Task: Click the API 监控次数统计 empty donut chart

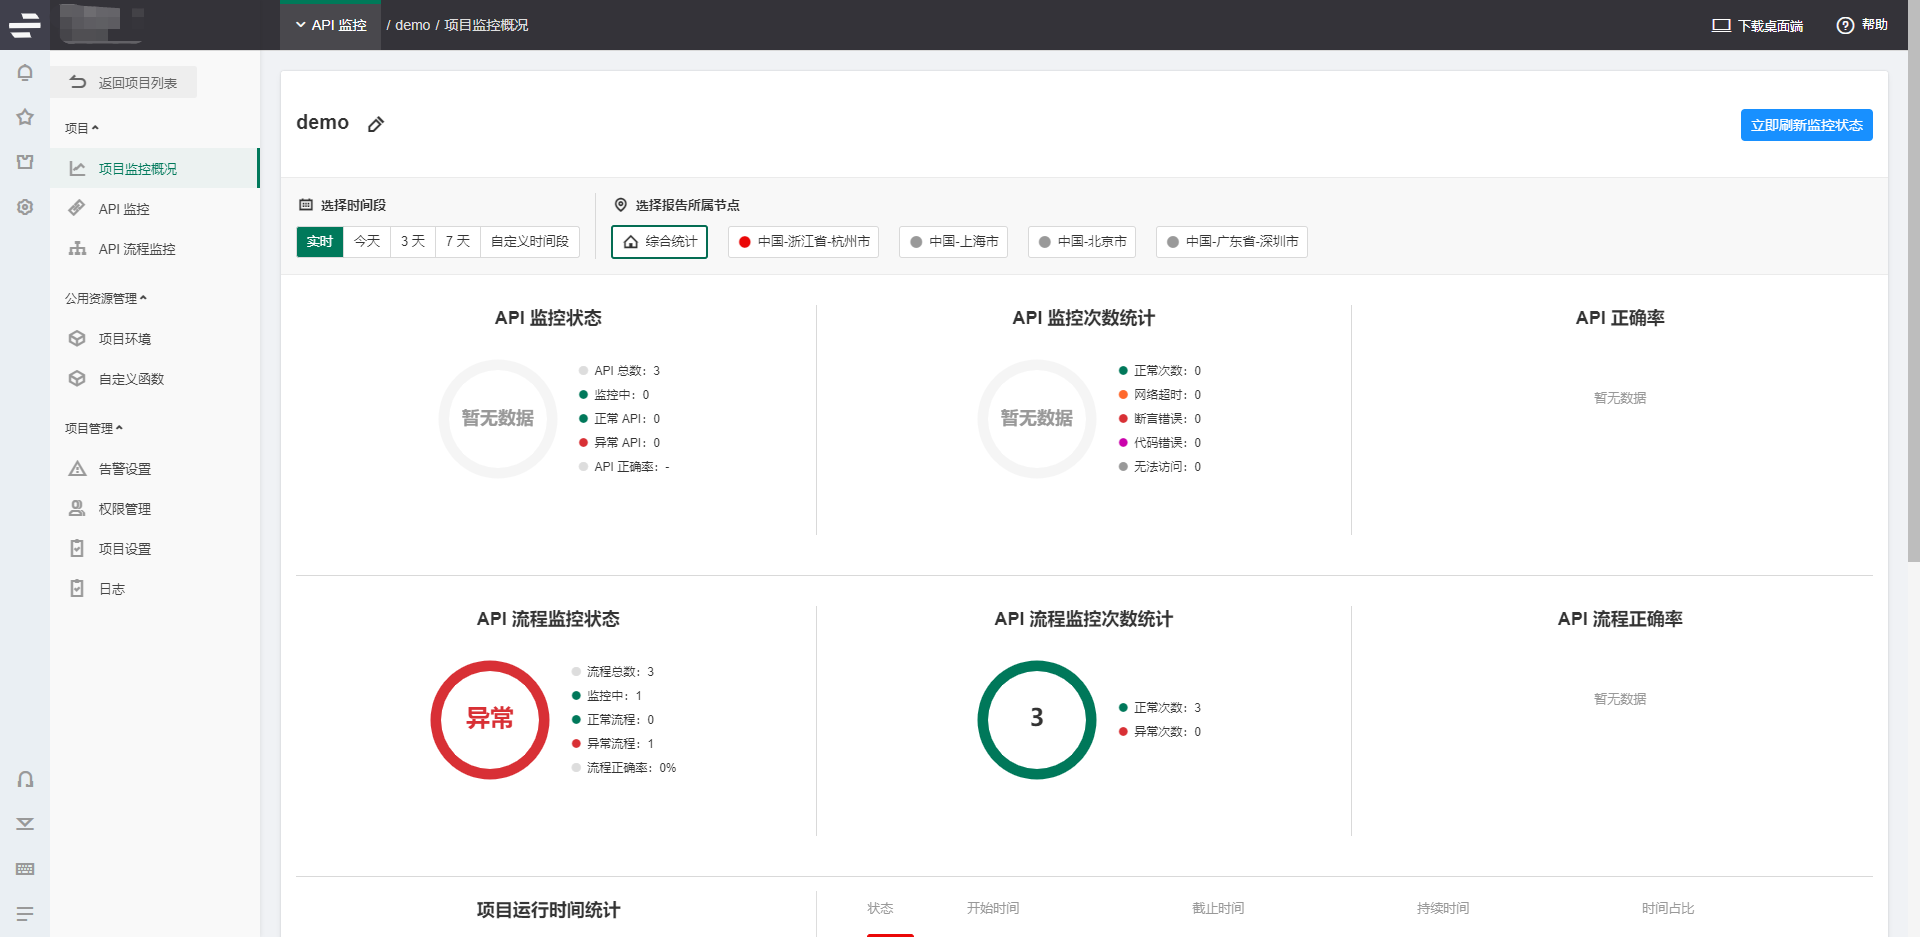Action: coord(1037,418)
